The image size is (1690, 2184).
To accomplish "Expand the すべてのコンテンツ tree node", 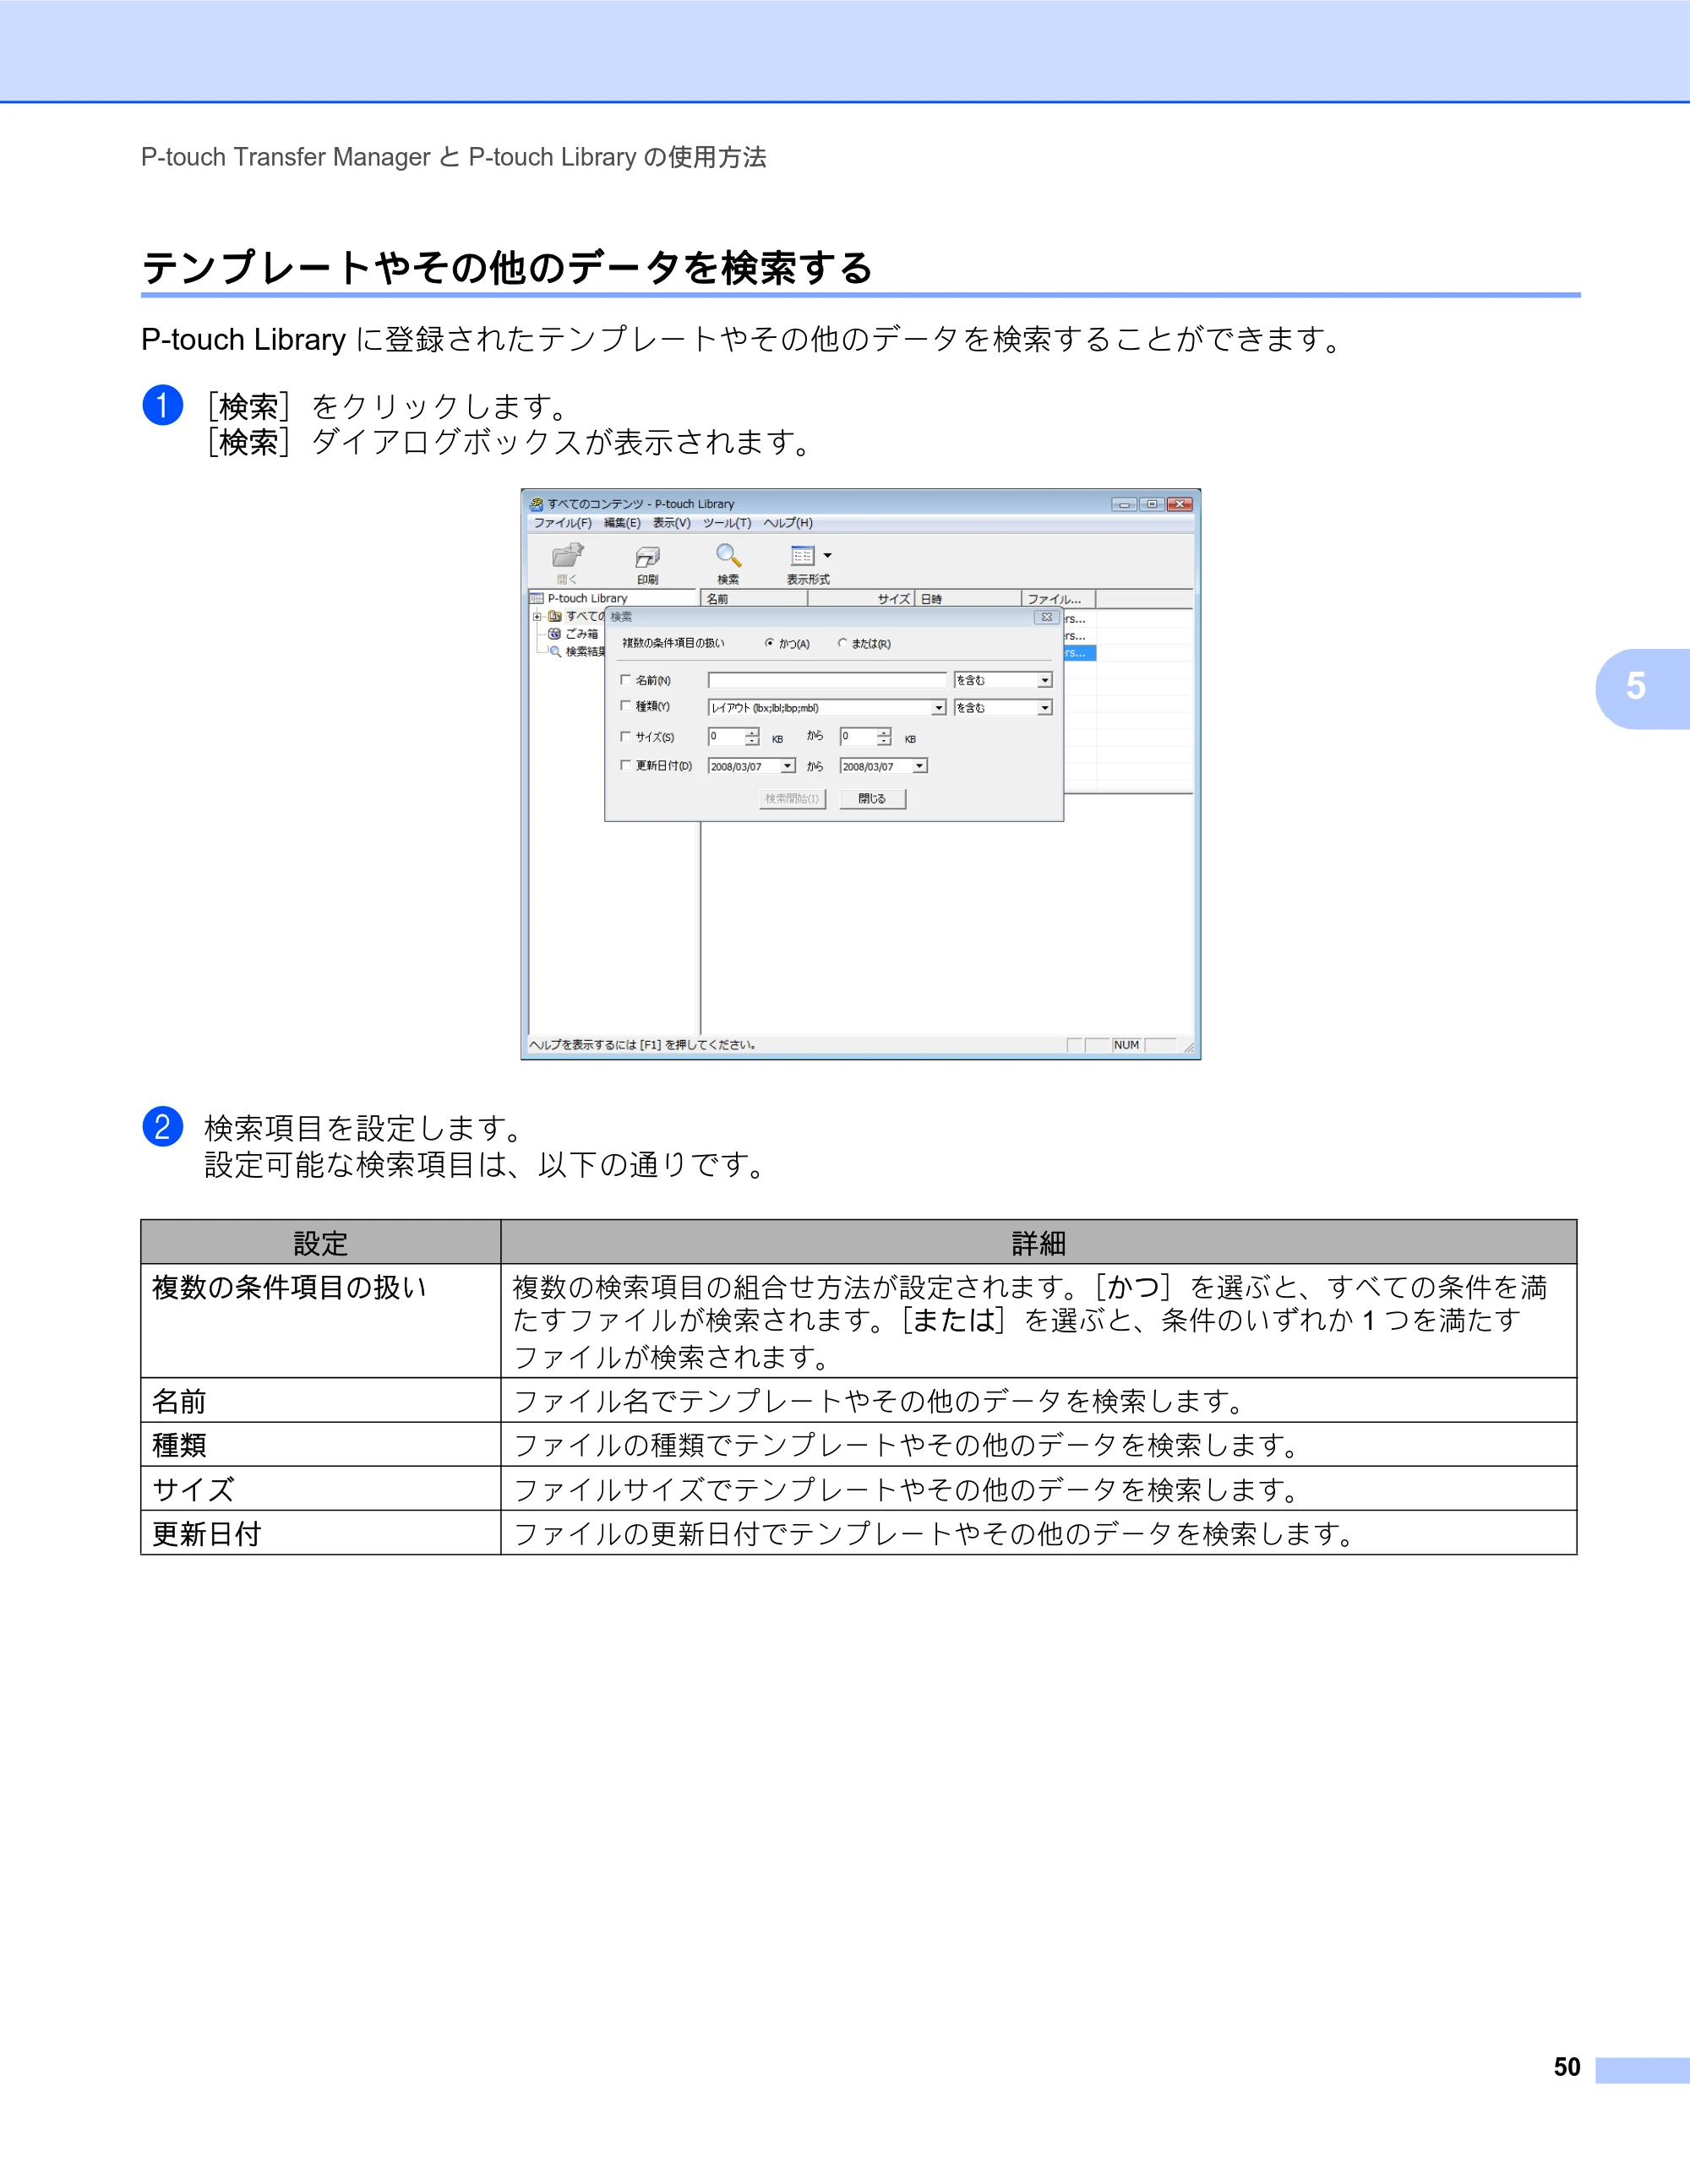I will coord(538,616).
